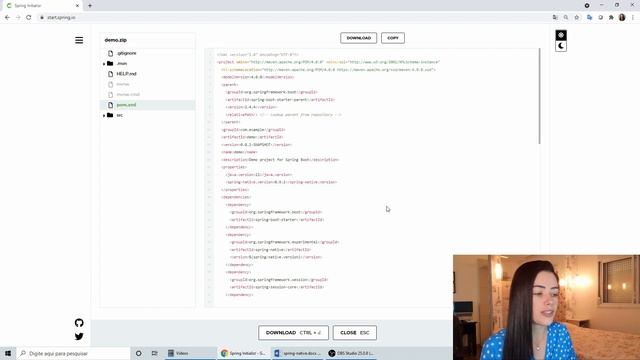Click the pom.xml file icon
Viewport: 640px width, 360px height.
[x=111, y=105]
